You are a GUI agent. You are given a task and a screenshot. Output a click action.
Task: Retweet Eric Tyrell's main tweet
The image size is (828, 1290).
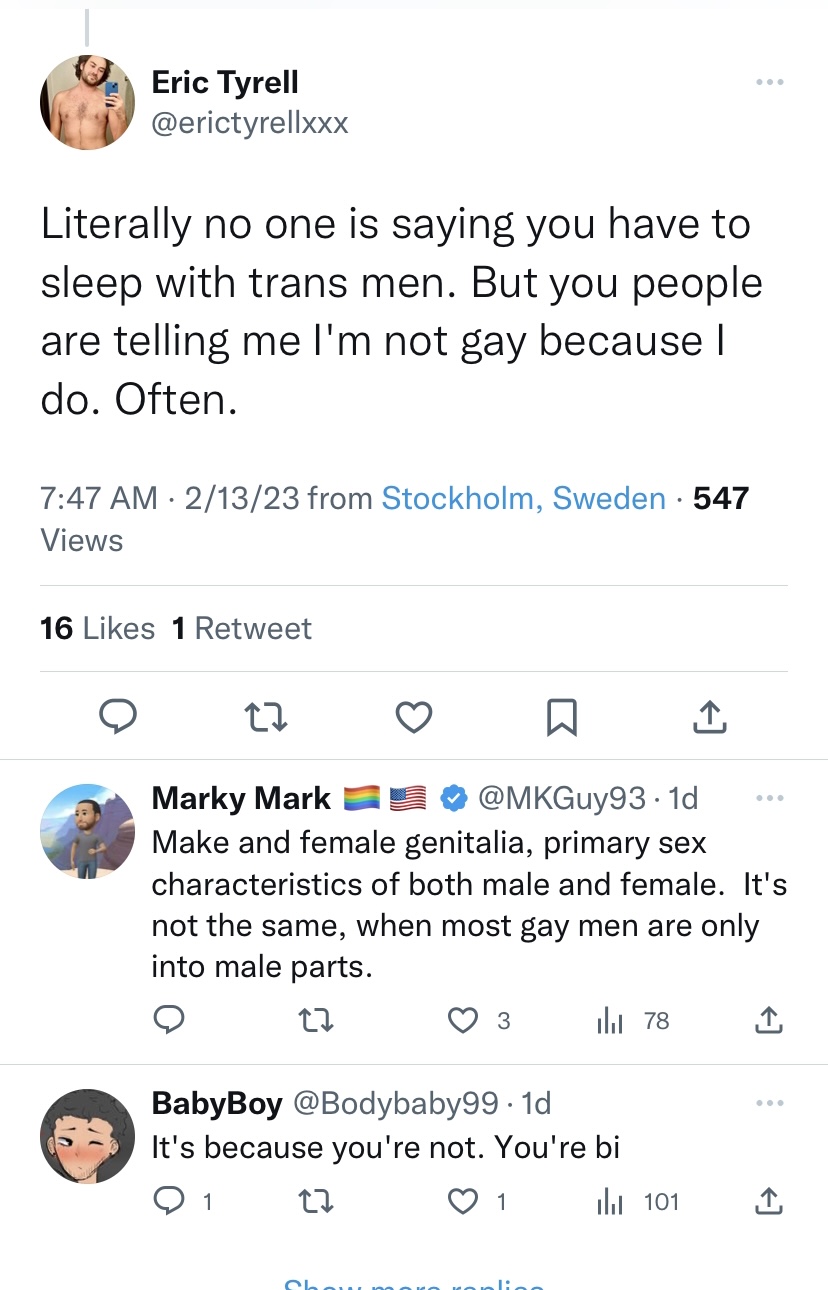(x=266, y=716)
